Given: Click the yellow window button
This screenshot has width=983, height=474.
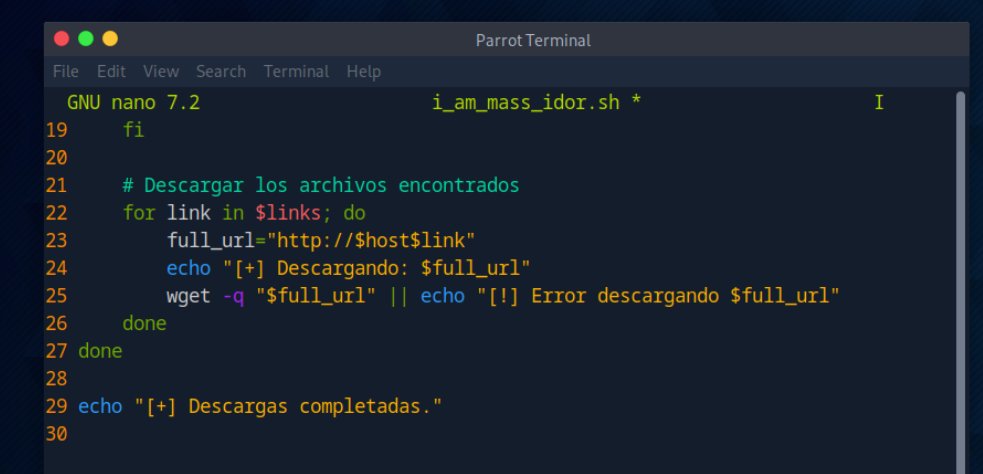Looking at the screenshot, I should (x=110, y=39).
